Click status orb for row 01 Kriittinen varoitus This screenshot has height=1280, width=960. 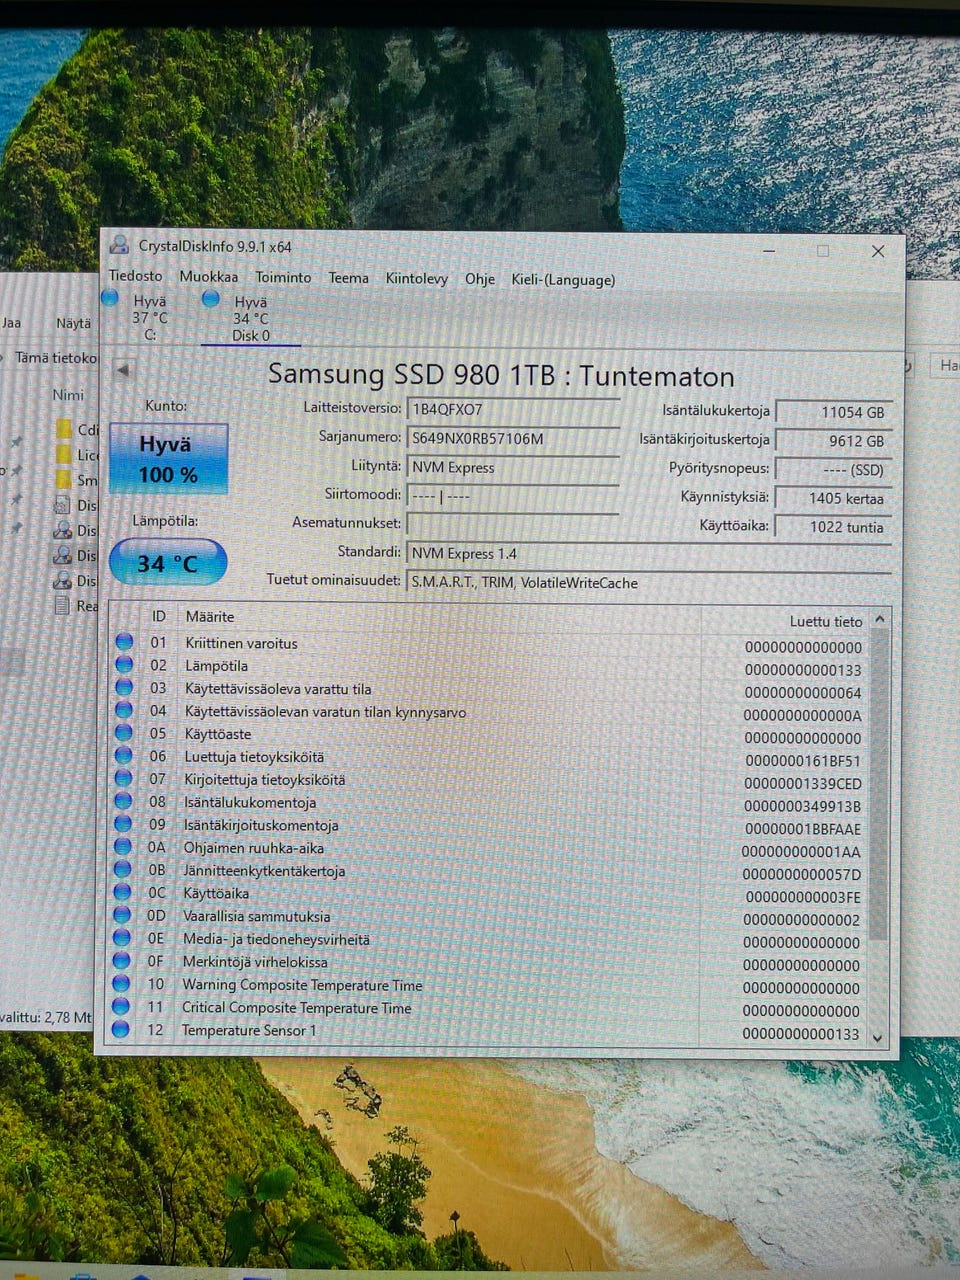click(125, 642)
